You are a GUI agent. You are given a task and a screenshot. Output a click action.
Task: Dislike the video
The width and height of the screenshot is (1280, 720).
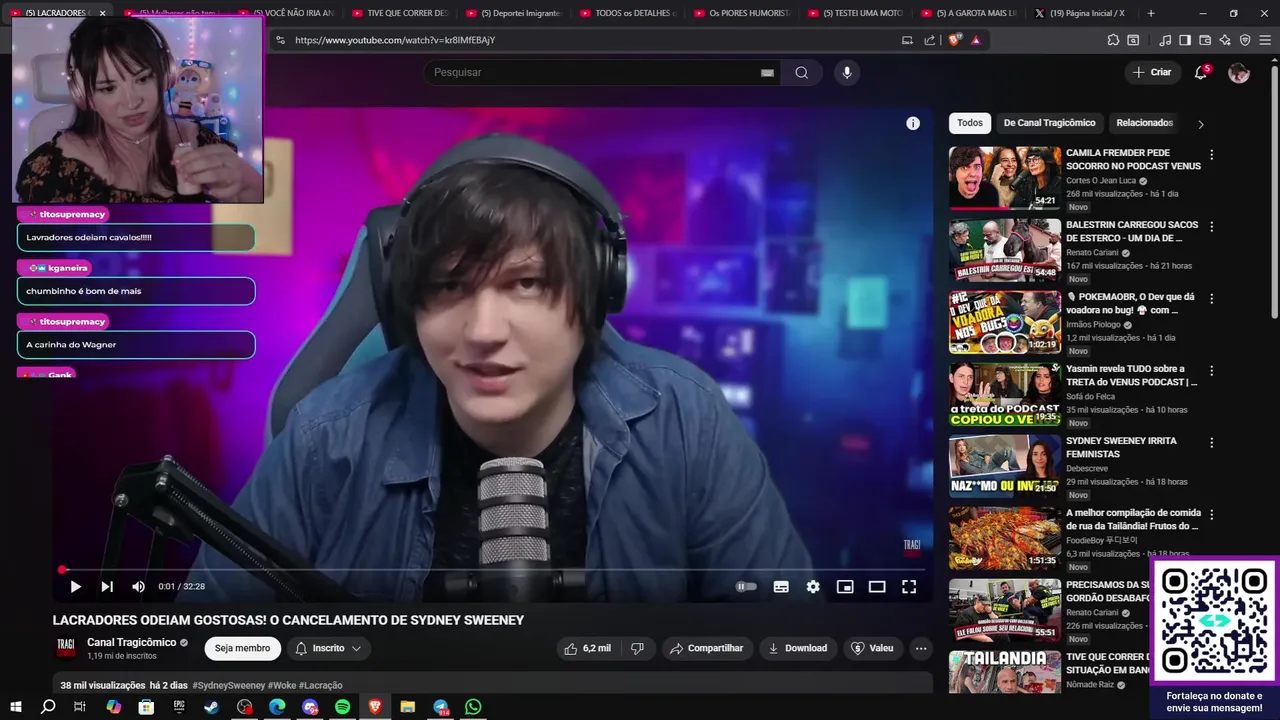coord(638,648)
